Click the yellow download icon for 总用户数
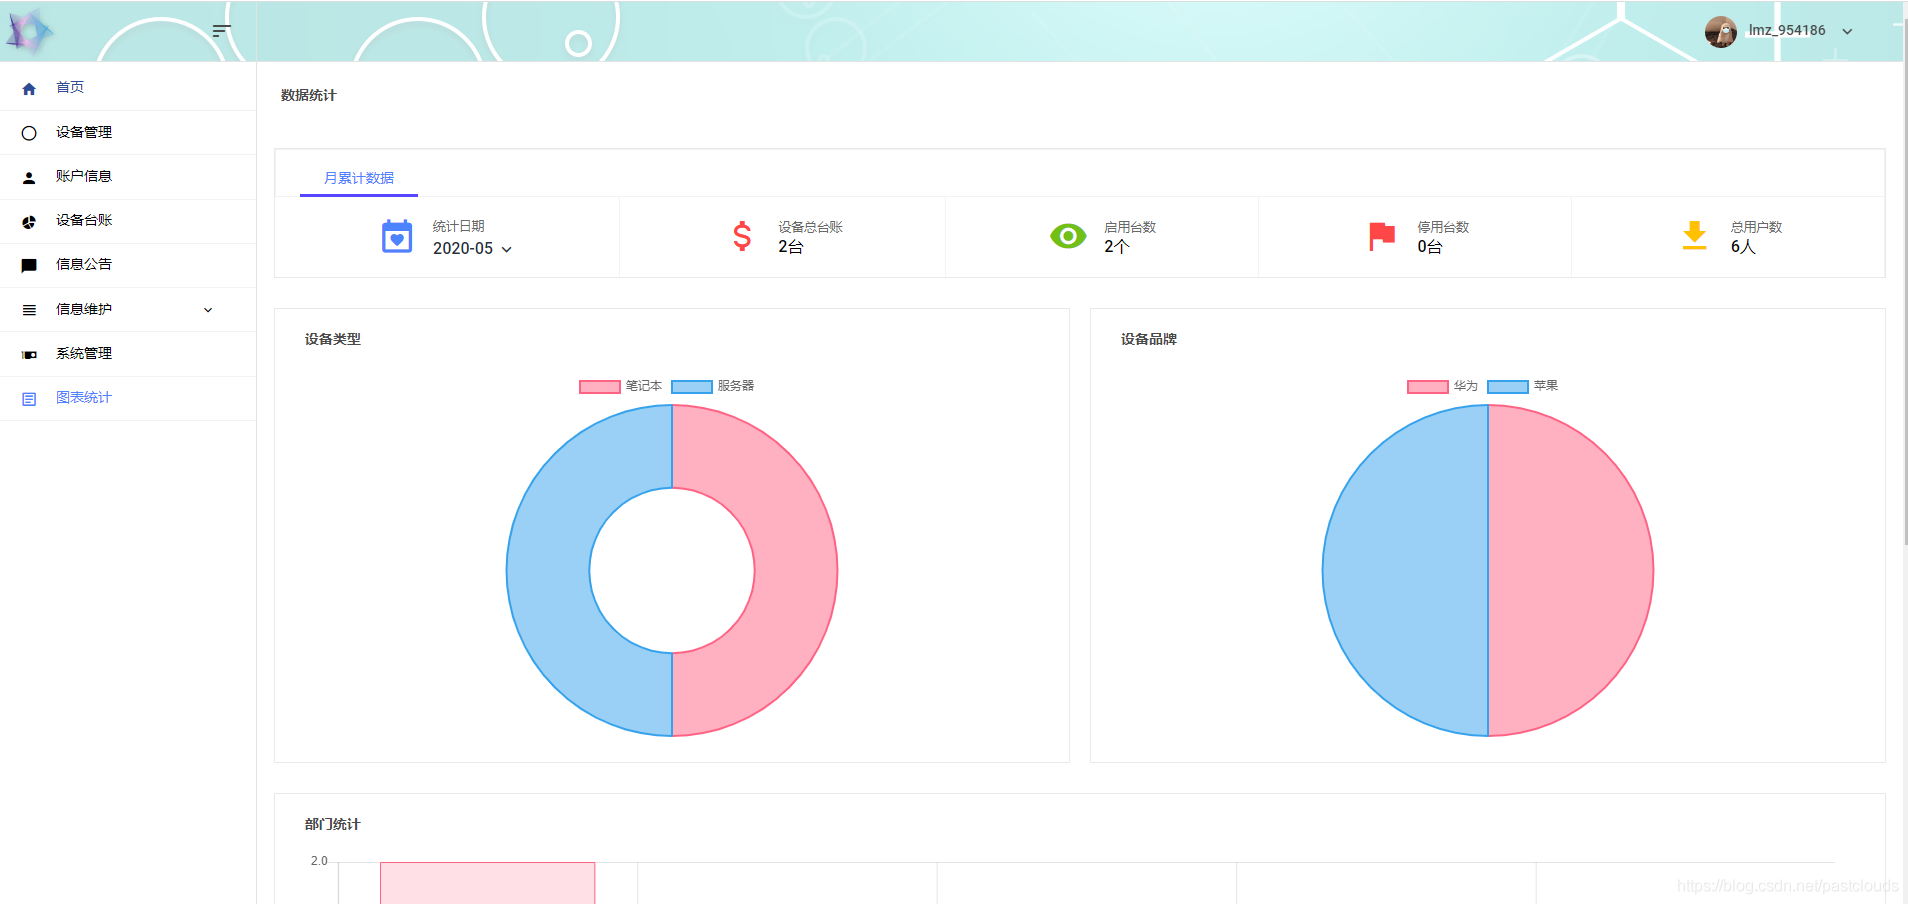1908x904 pixels. tap(1694, 236)
